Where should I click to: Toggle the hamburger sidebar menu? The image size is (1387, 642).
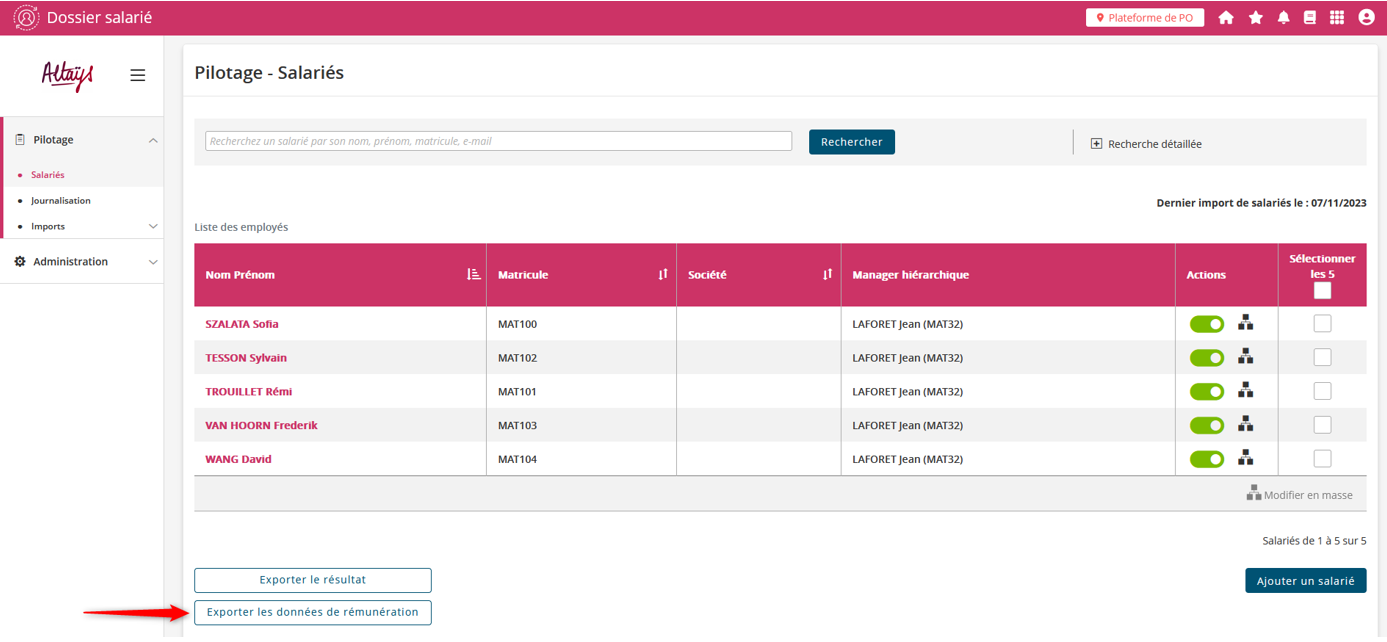pyautogui.click(x=138, y=75)
